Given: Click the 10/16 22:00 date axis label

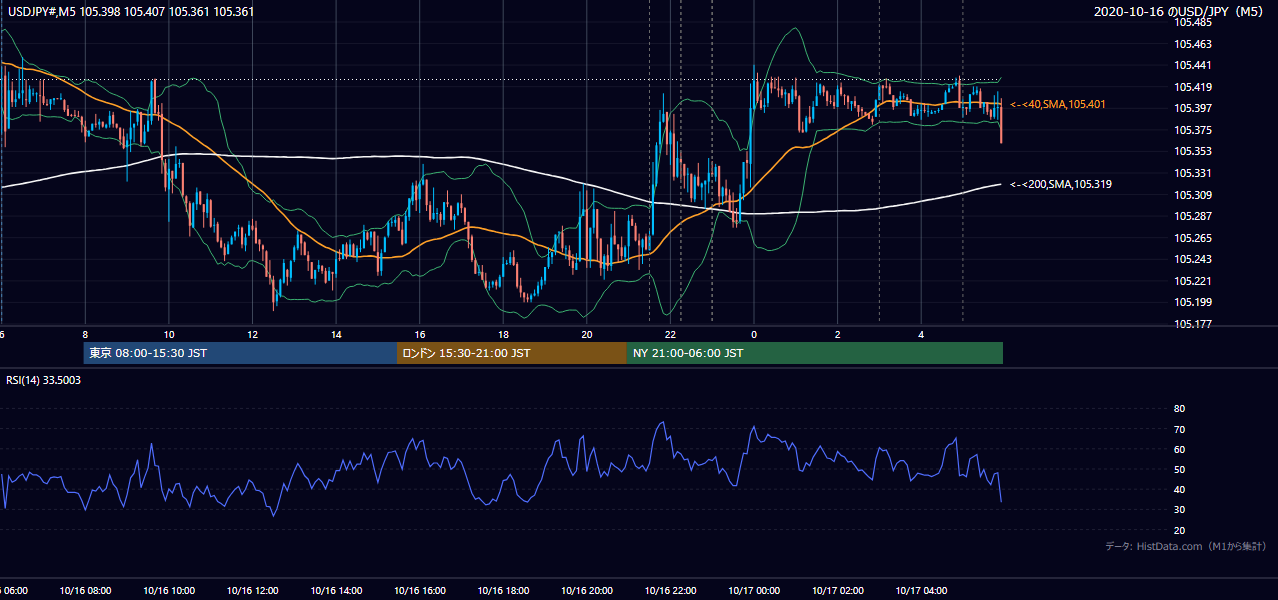Looking at the screenshot, I should 671,590.
